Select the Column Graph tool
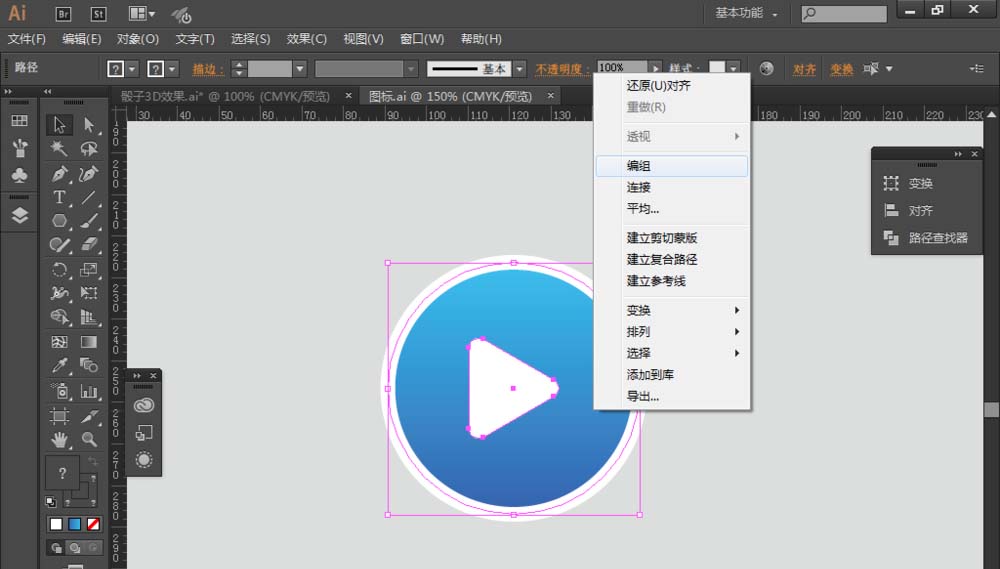The height and width of the screenshot is (569, 1000). (89, 390)
